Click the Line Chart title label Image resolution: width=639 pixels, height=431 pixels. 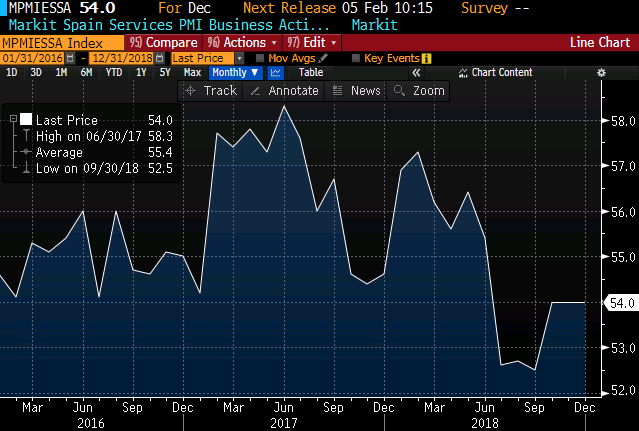[600, 42]
